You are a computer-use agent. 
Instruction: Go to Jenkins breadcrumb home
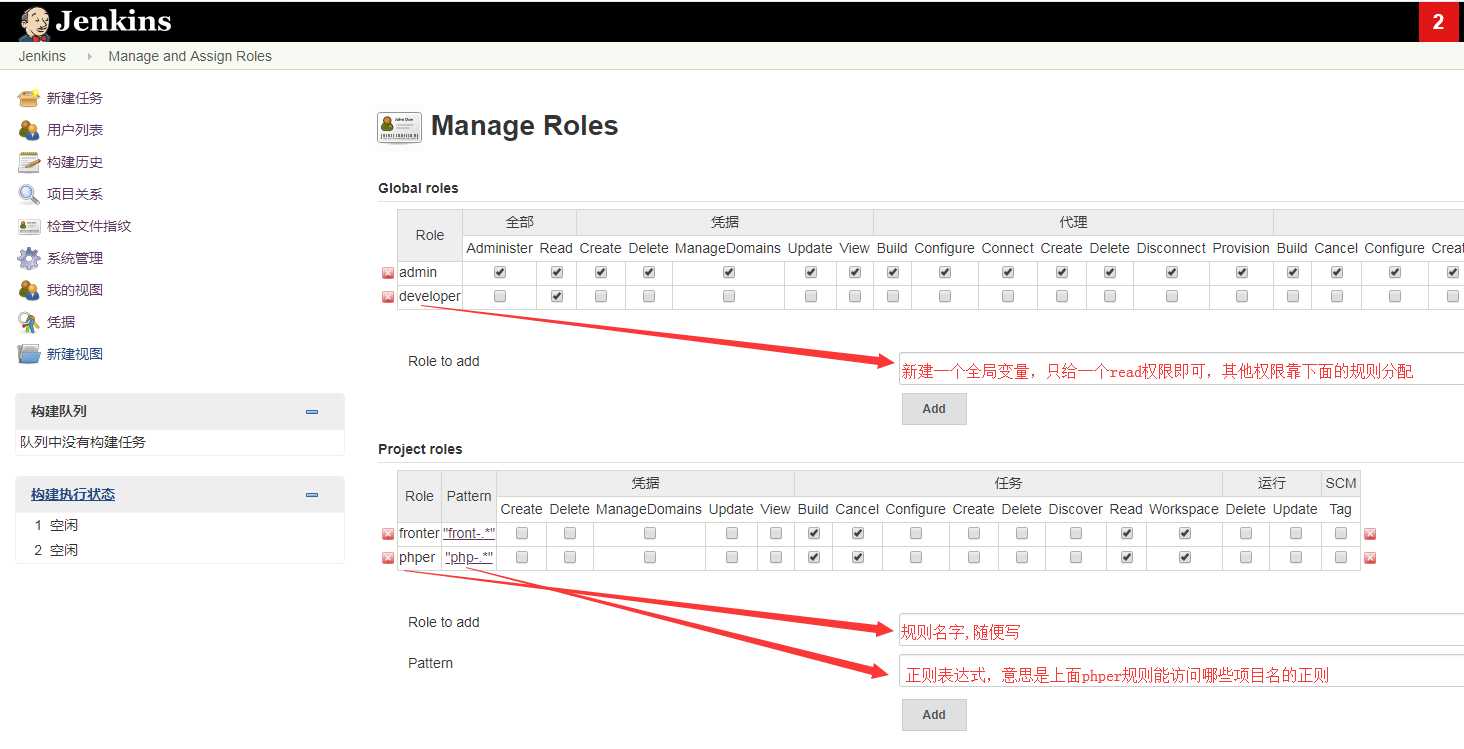pyautogui.click(x=42, y=56)
